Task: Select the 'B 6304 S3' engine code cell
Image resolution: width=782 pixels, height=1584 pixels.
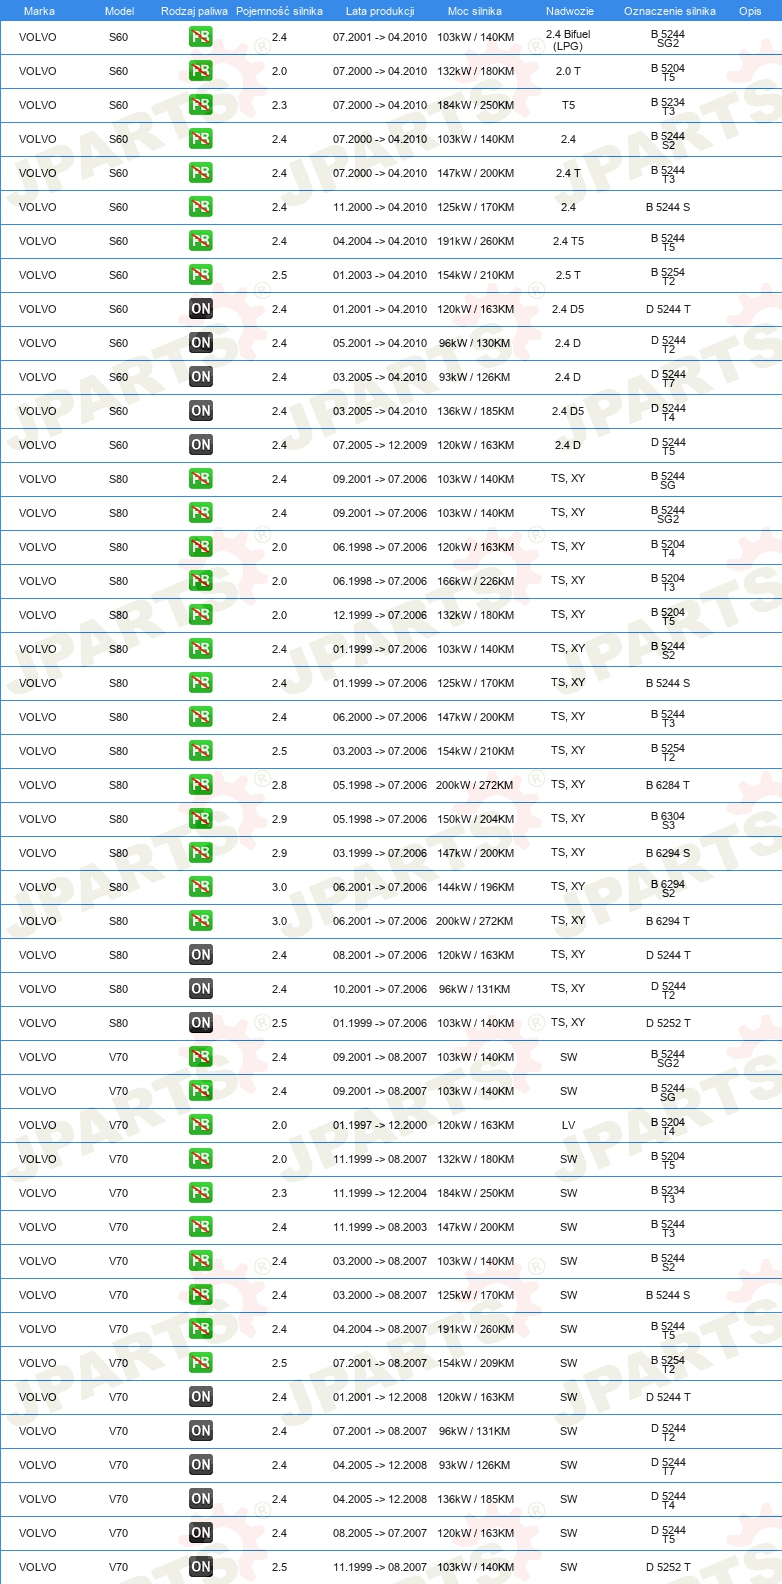Action: [668, 820]
